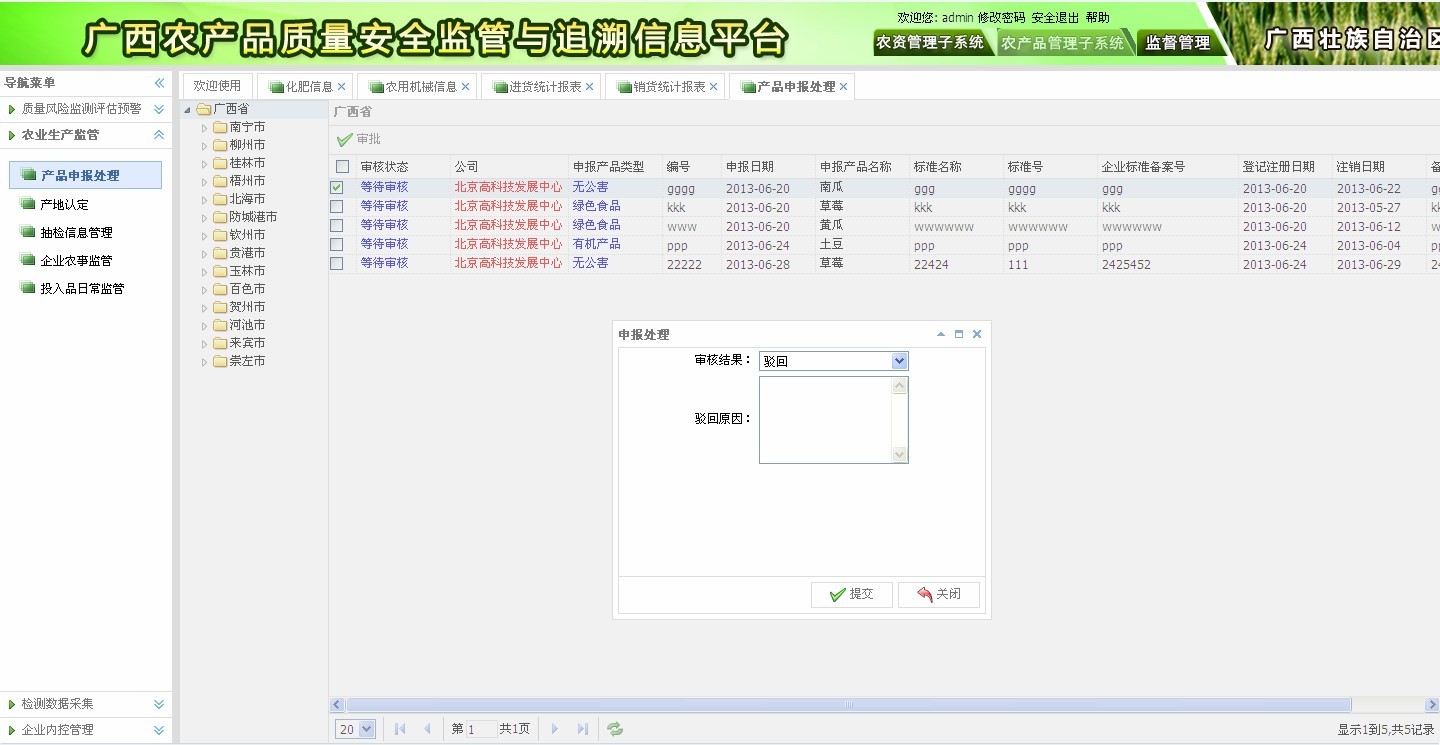Open the 南宁市 folder in the tree
Screen dimensions: 1440x745
(x=247, y=127)
